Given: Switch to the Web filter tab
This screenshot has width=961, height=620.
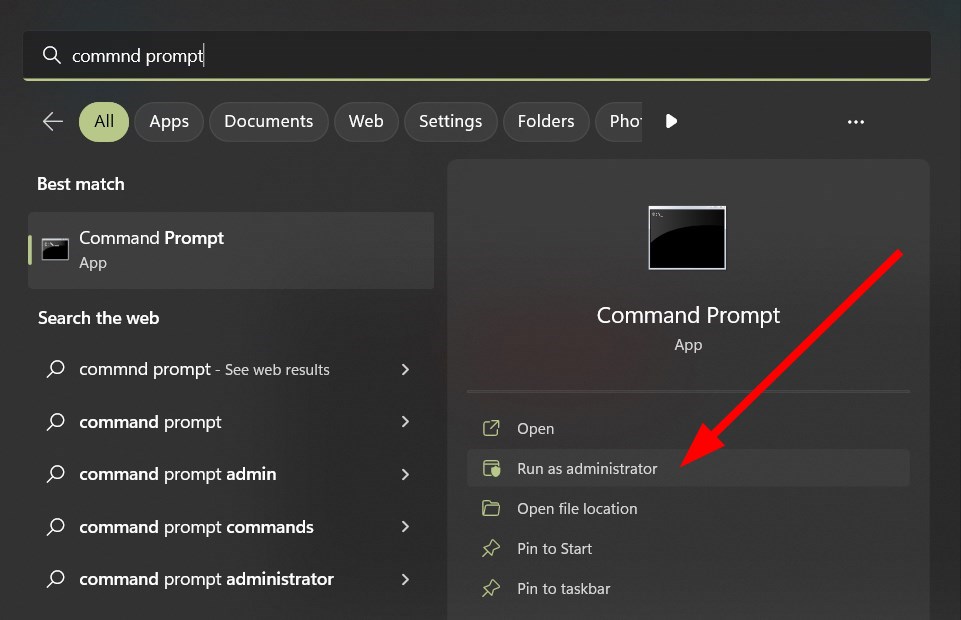Looking at the screenshot, I should point(366,121).
